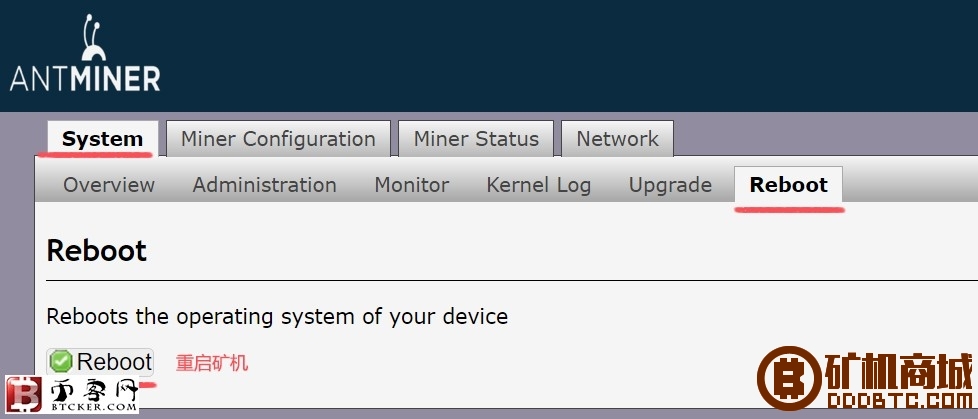Click the ODDBTC.COM watermark text
Viewport: 978px width, 419px height.
point(899,400)
